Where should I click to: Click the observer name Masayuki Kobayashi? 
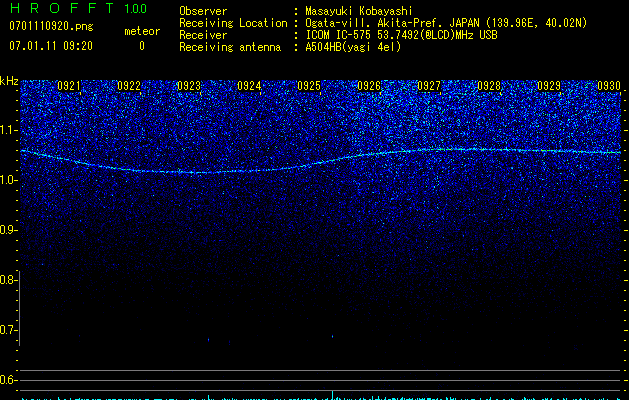359,11
